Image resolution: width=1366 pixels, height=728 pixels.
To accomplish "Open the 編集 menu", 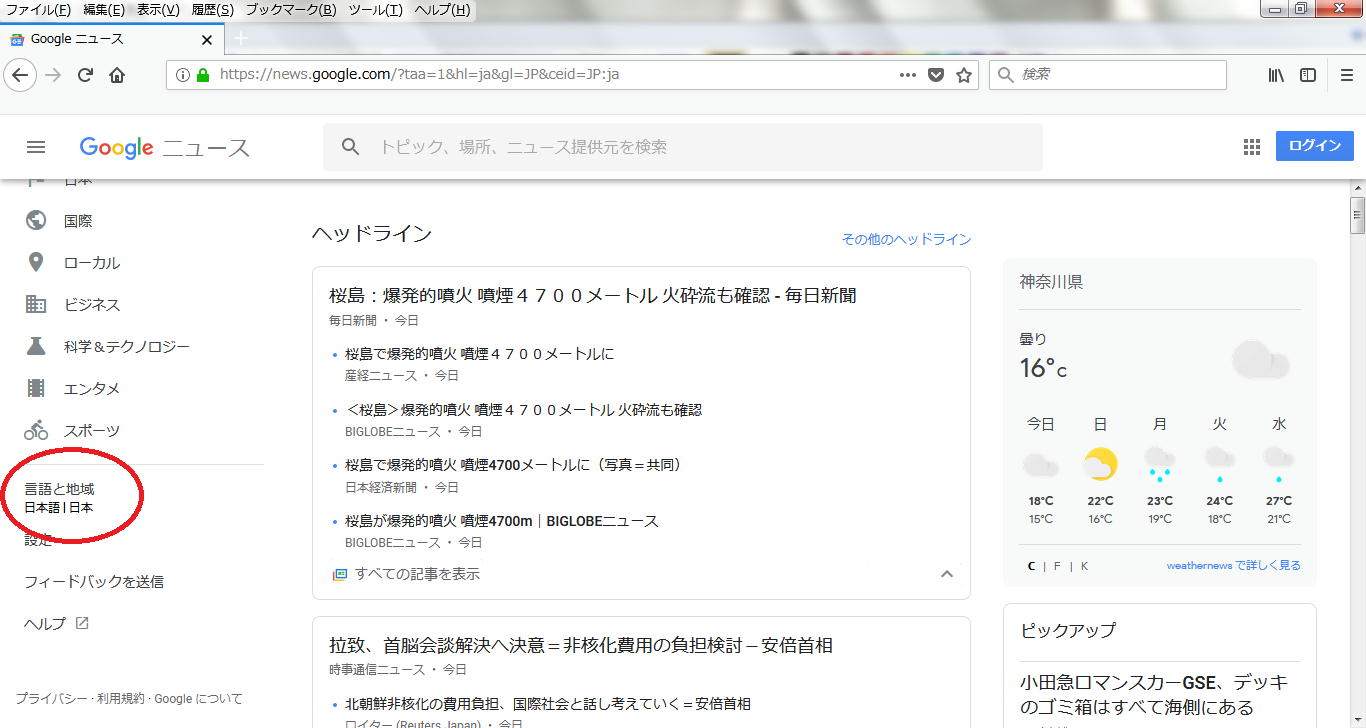I will [104, 10].
